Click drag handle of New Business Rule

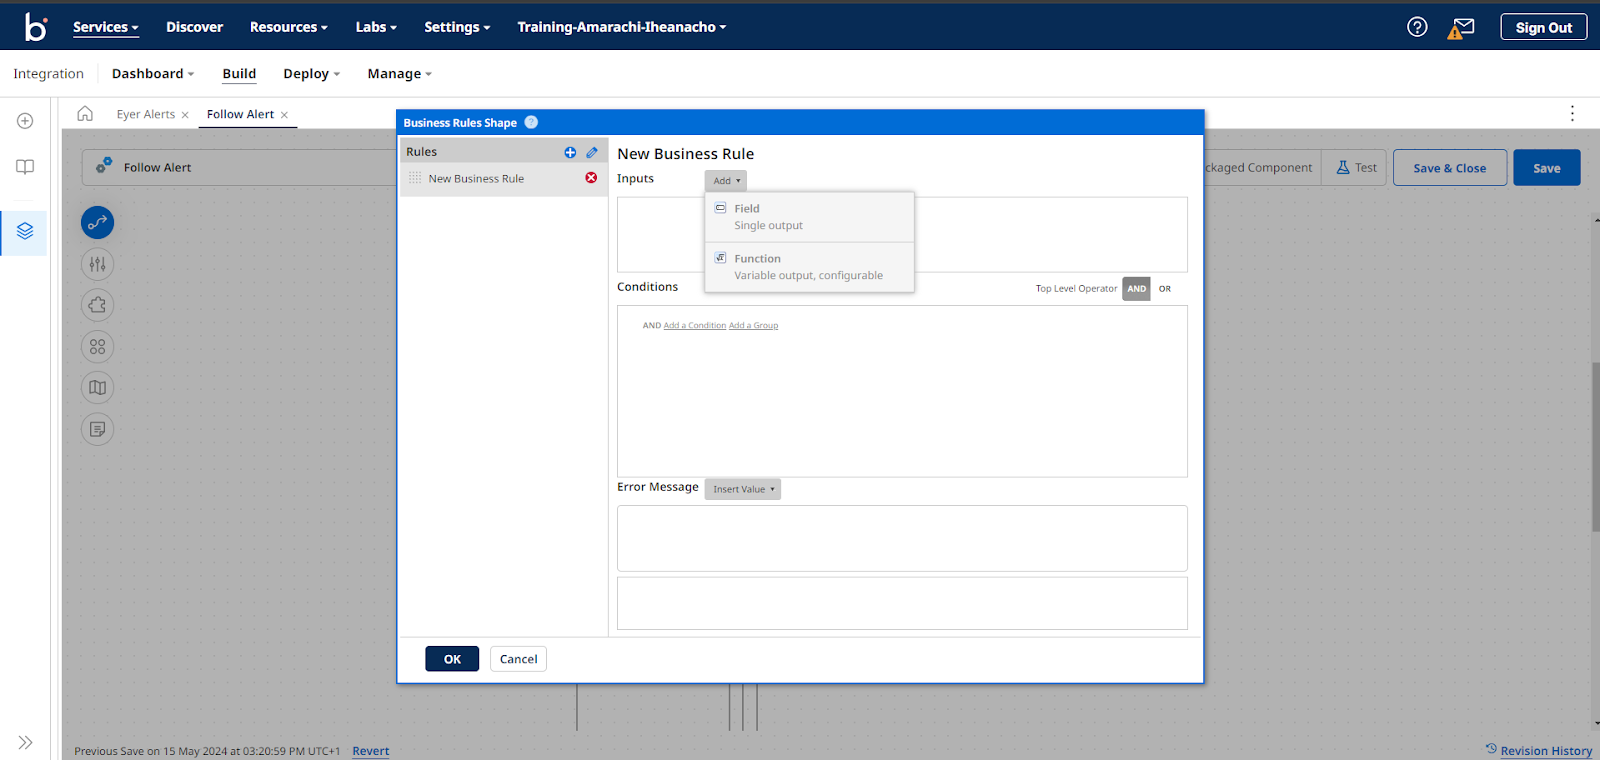coord(415,178)
